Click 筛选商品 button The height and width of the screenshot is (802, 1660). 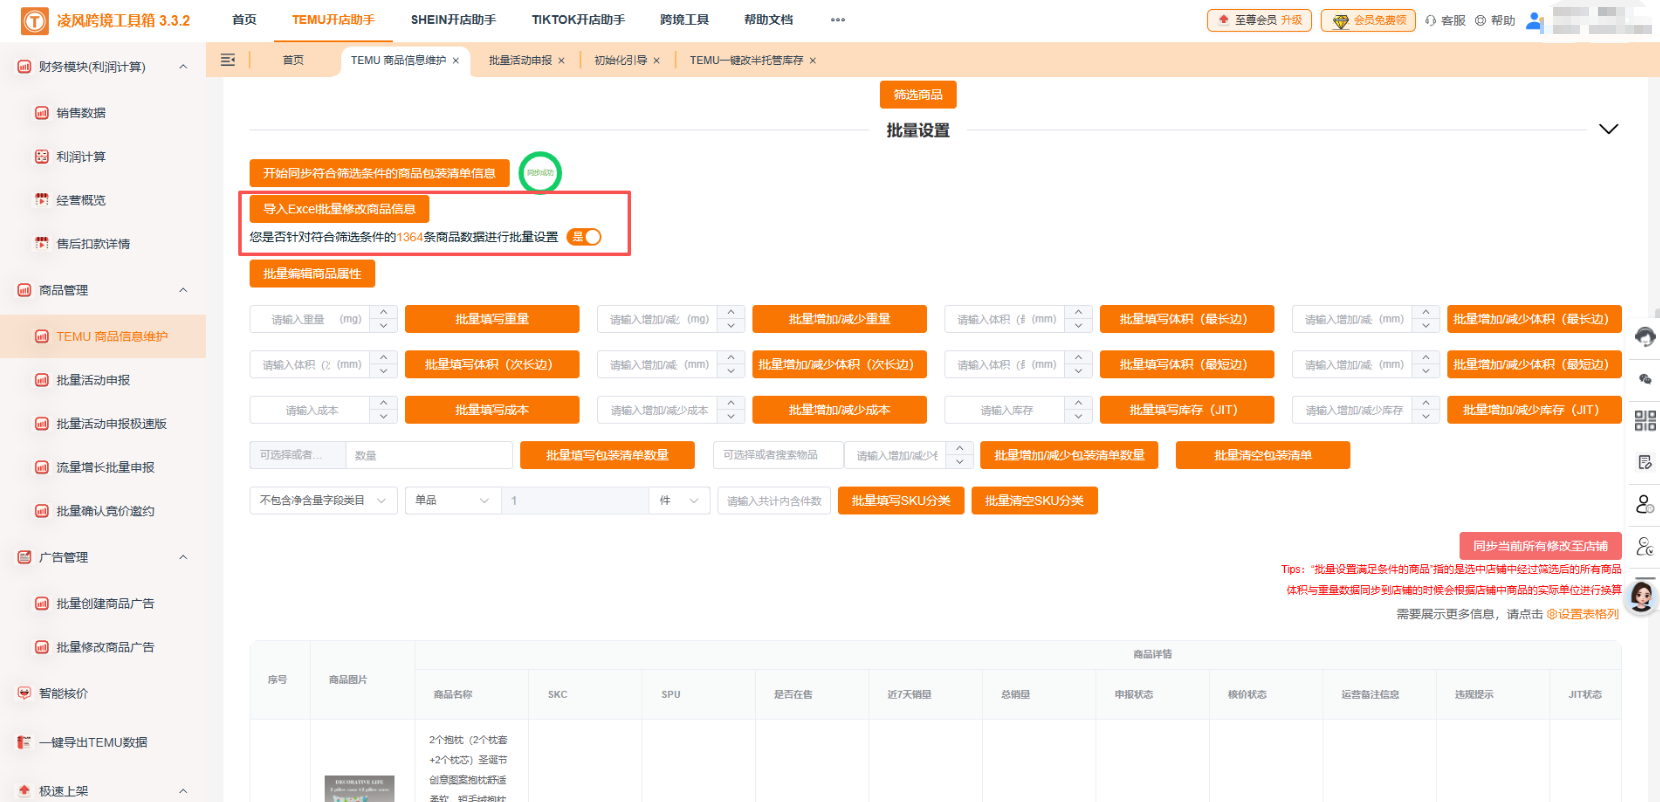point(918,94)
